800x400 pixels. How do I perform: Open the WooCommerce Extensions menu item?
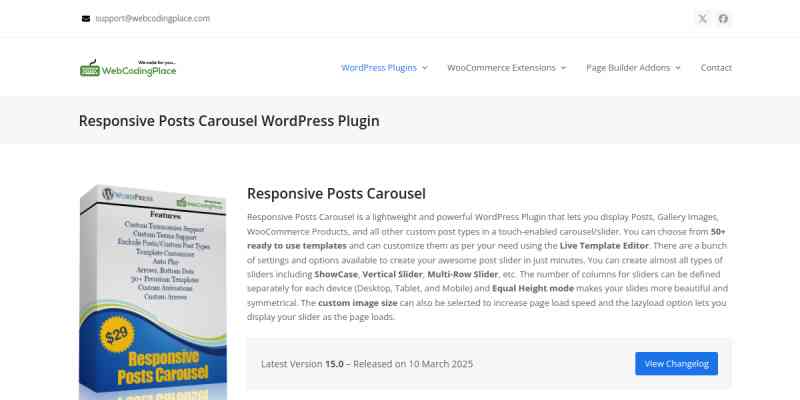coord(501,68)
